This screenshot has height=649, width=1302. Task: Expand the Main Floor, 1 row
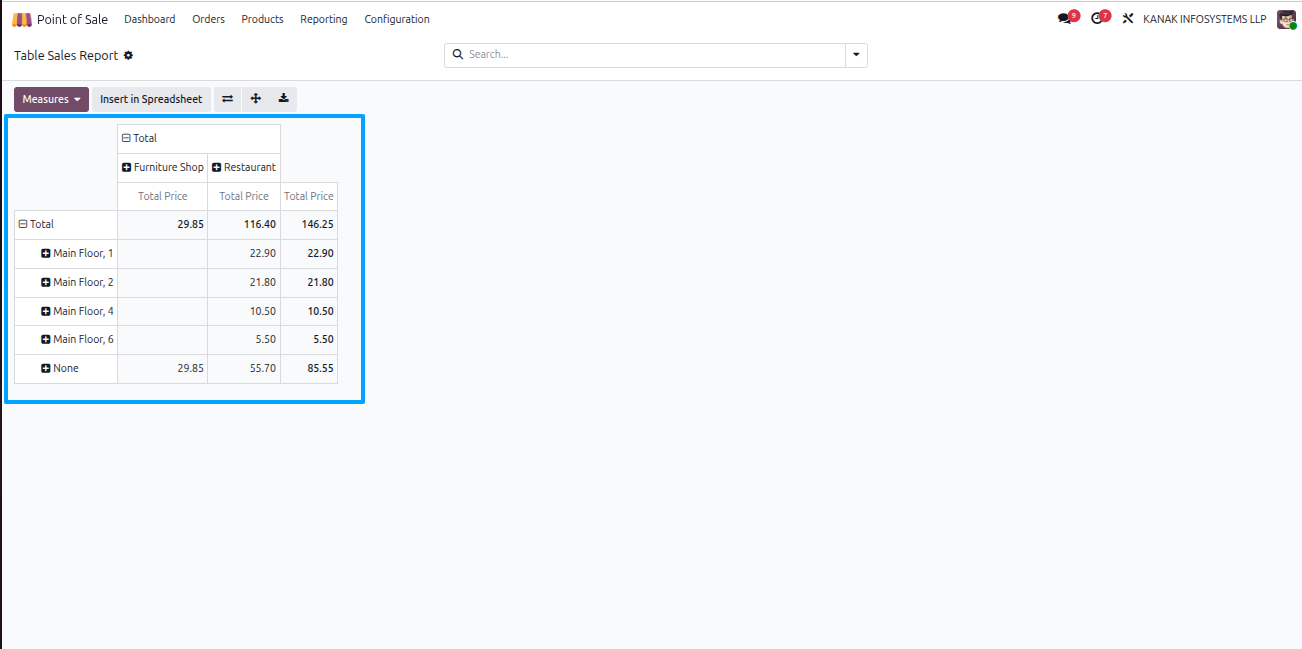coord(77,253)
